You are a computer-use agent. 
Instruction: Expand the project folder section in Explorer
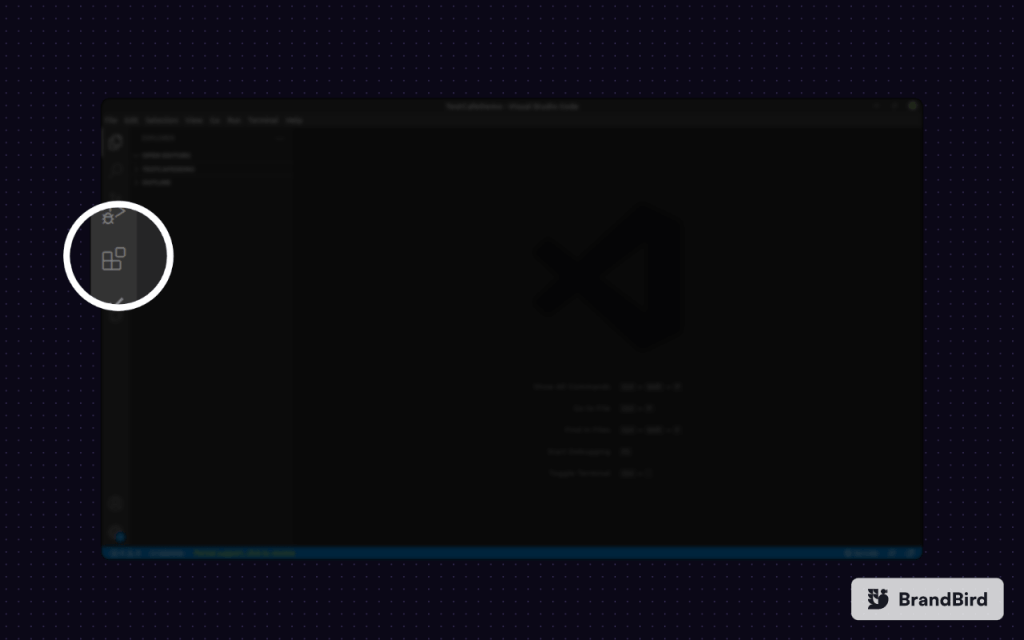click(x=168, y=170)
